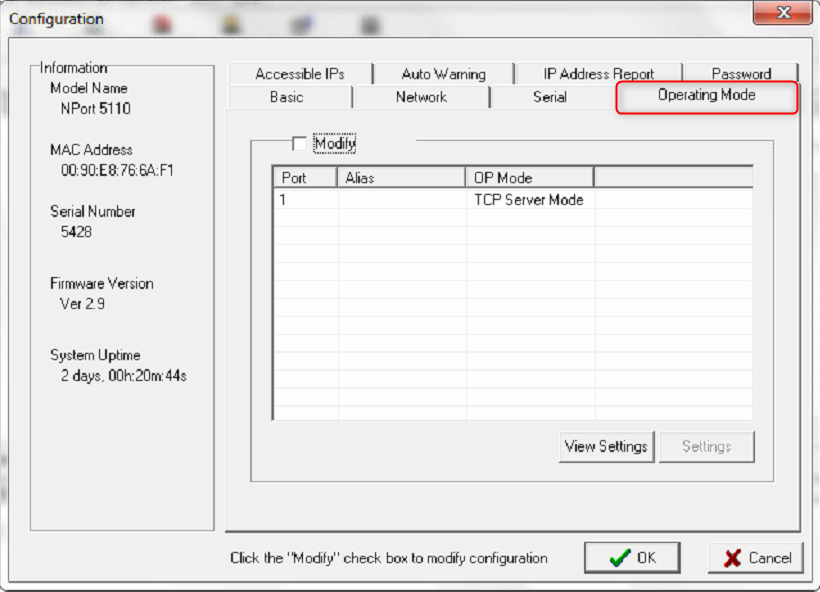Select the Serial tab
This screenshot has height=592, width=820.
point(549,97)
